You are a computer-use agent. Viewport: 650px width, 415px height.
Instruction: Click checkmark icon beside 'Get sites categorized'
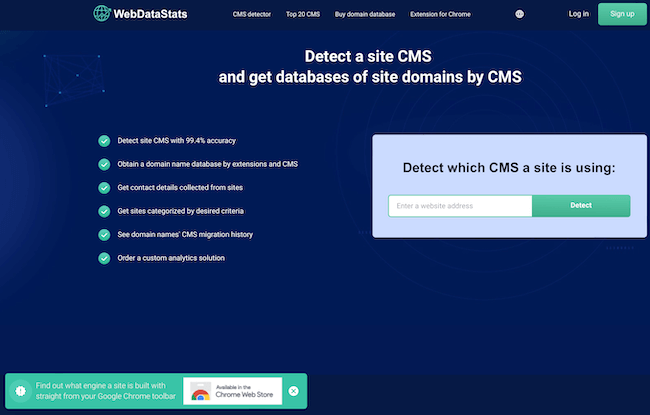coord(104,211)
